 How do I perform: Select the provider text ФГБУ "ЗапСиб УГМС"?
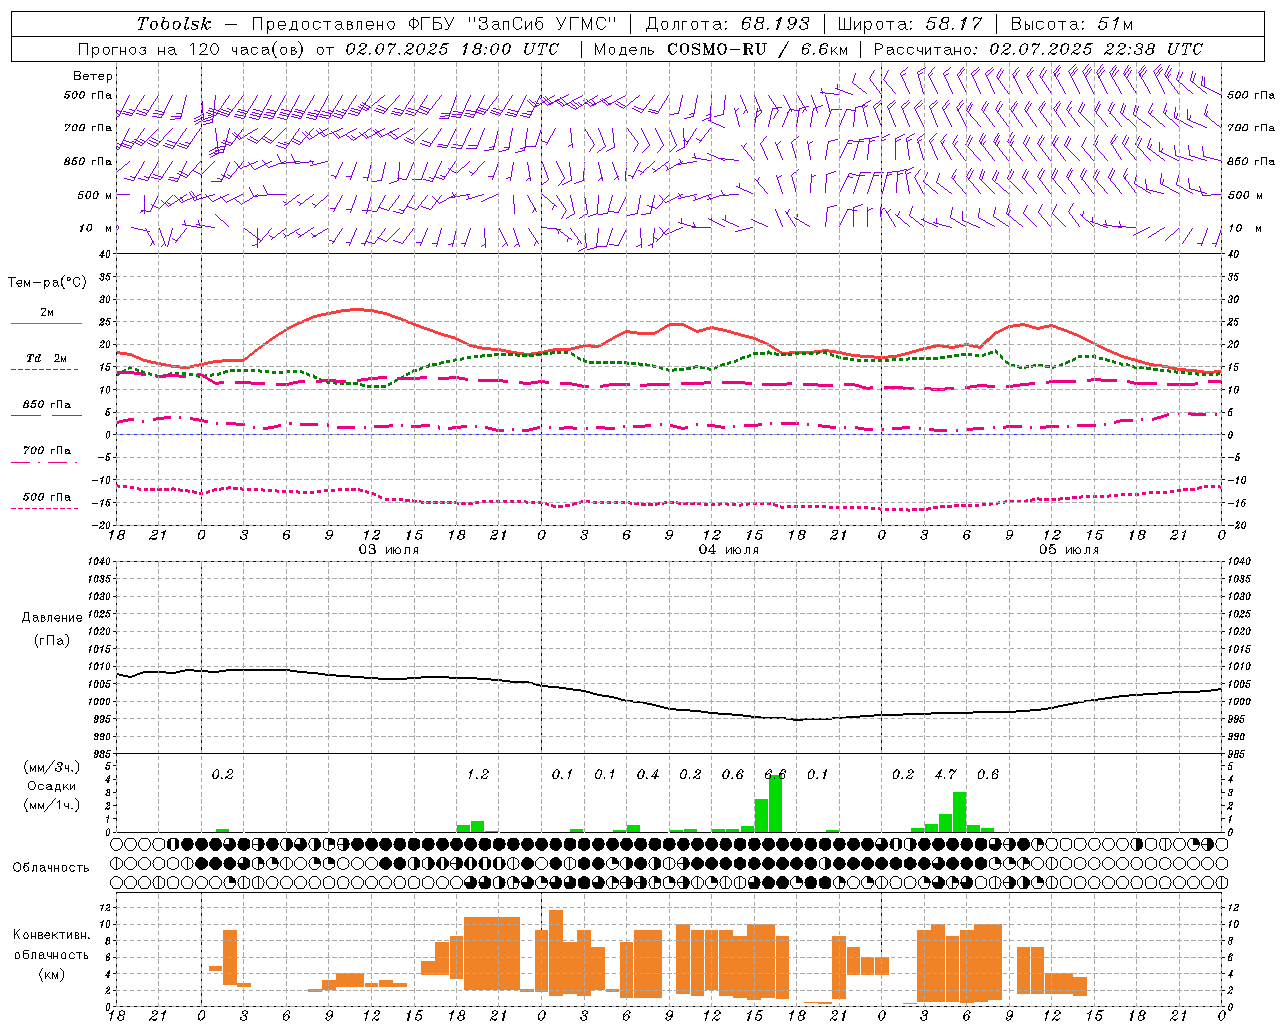513,24
